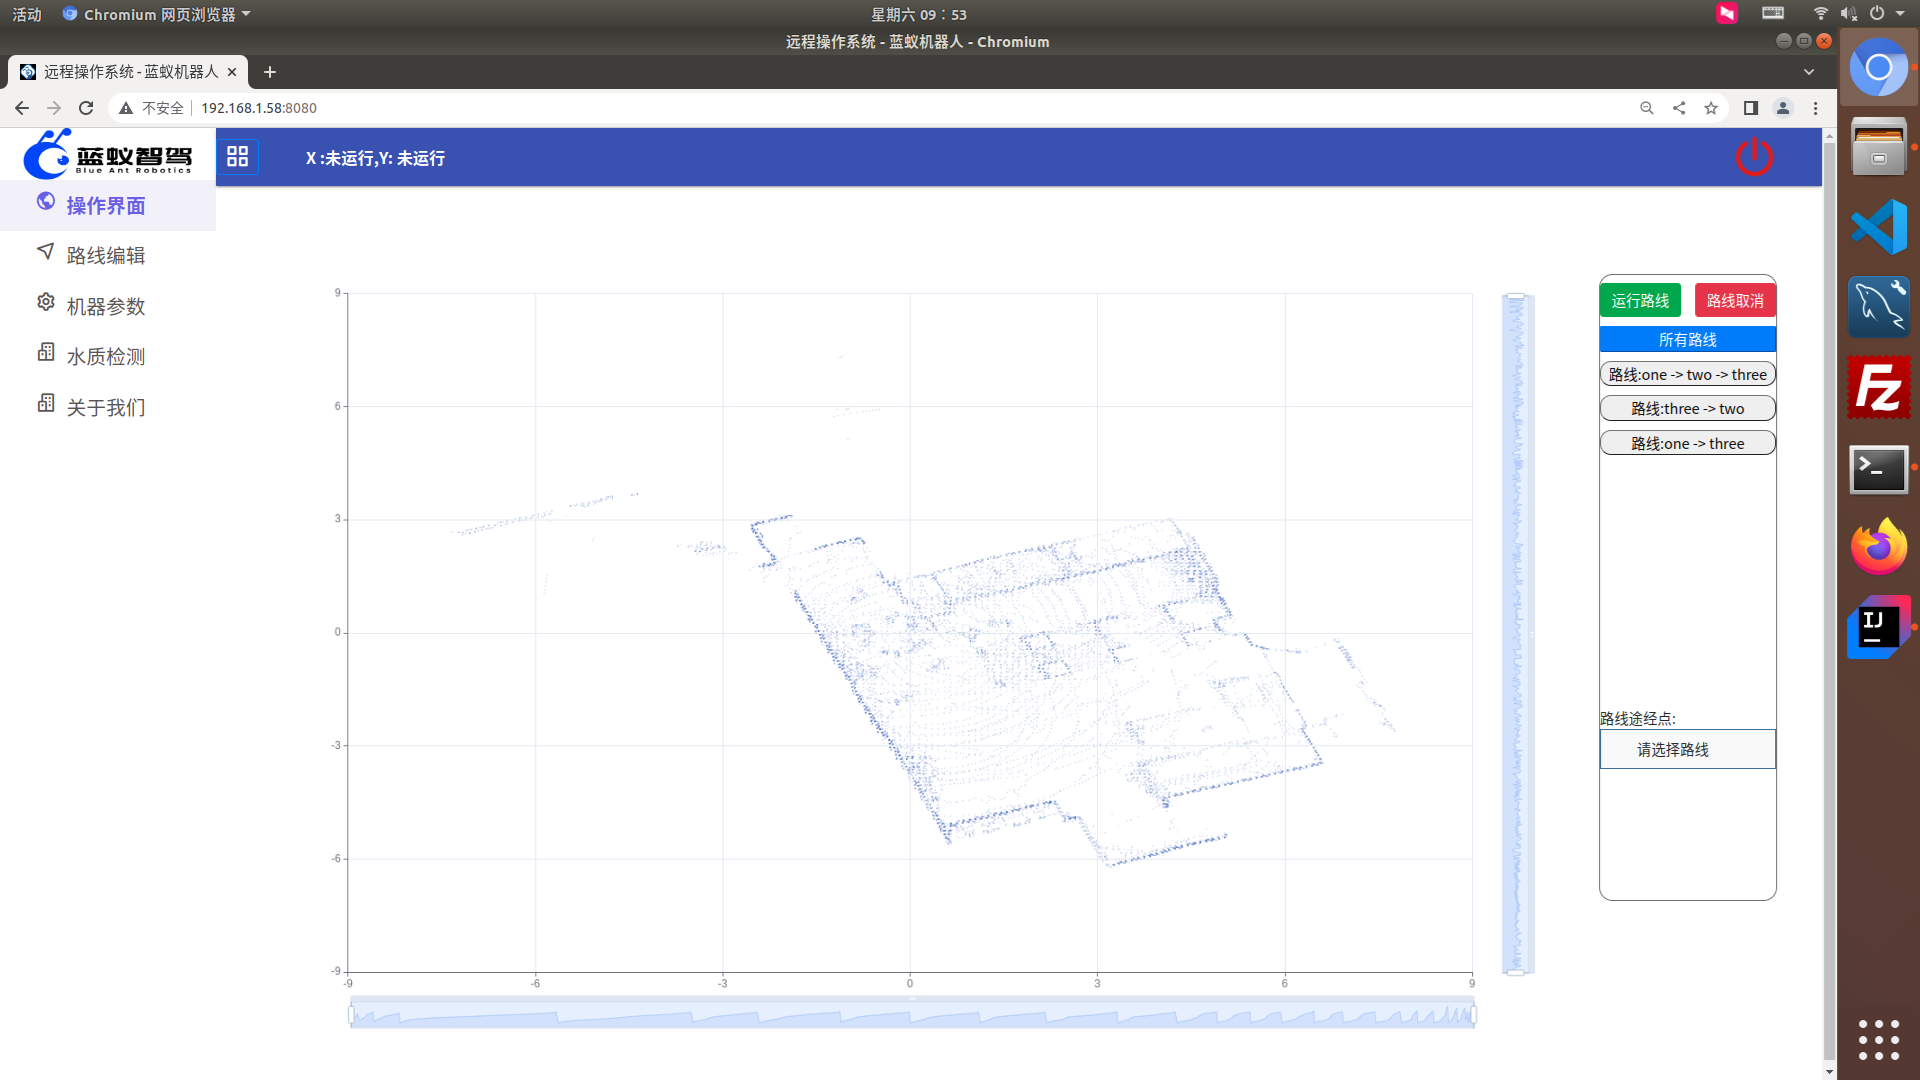
Task: Click the arrow icon beside 路线编辑
Action: coord(46,252)
